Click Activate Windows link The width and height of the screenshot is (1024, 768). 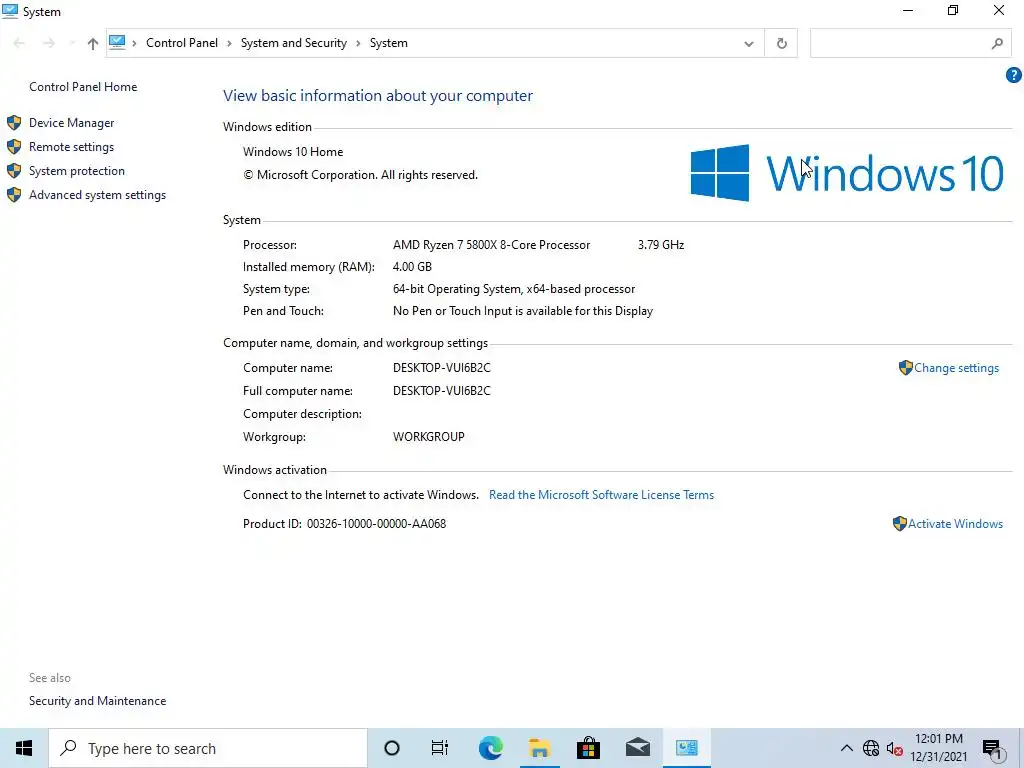pos(955,524)
